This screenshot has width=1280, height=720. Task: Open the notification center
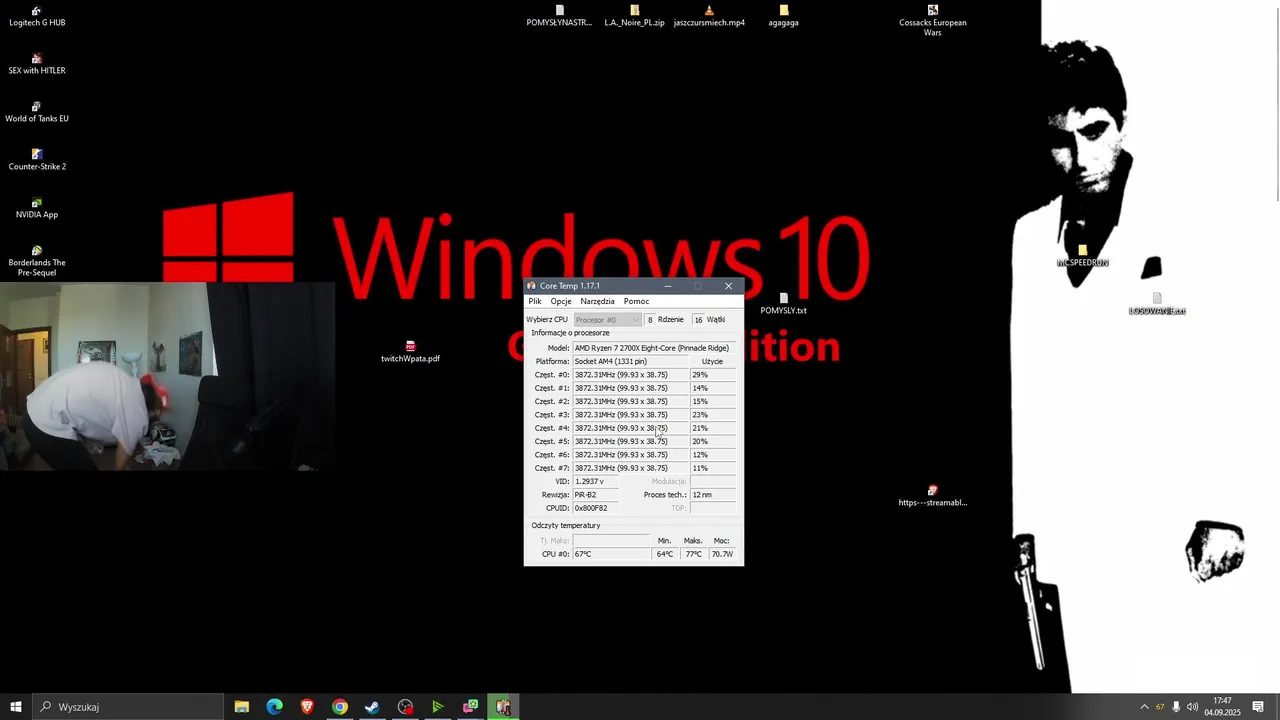(x=1258, y=707)
